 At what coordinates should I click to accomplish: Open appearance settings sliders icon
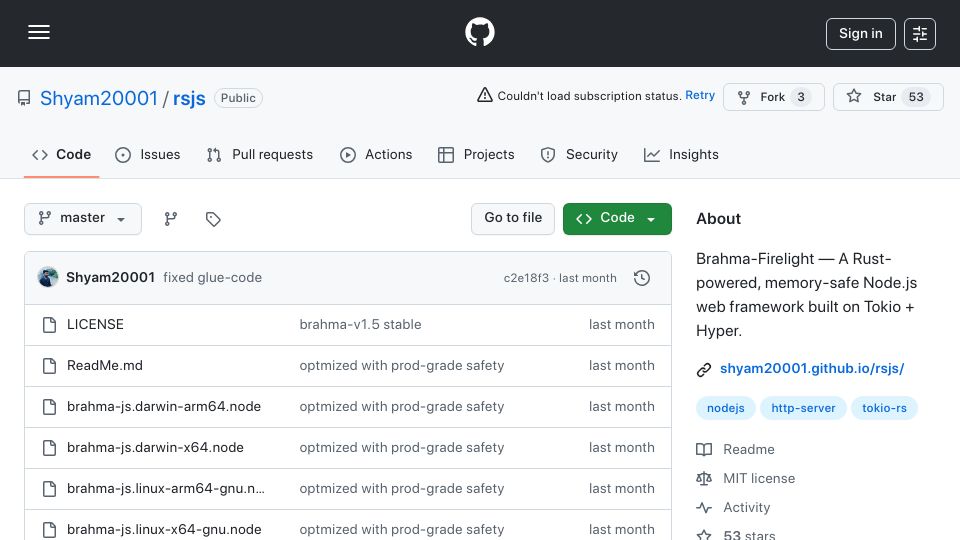point(920,34)
